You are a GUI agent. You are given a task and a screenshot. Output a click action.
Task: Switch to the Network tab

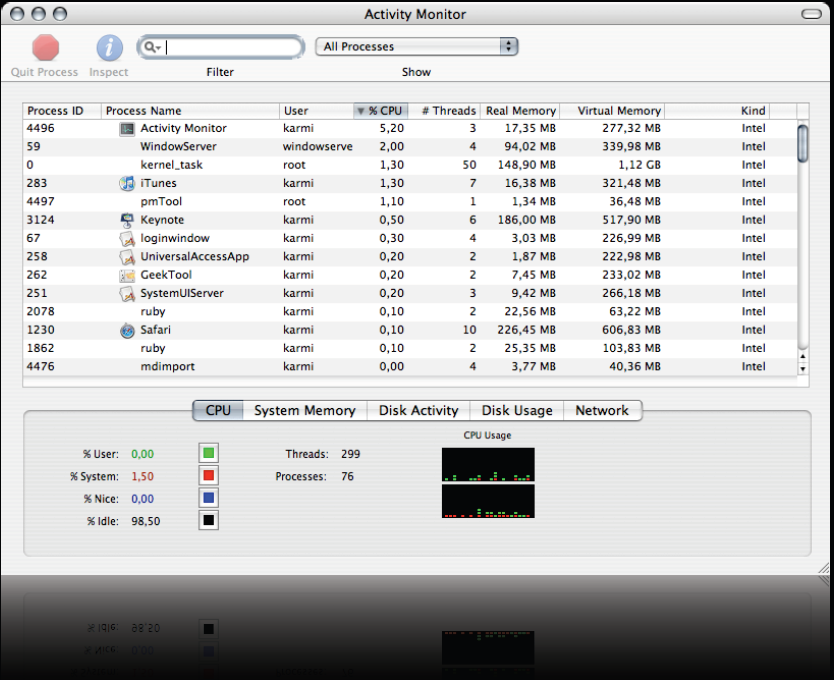[x=602, y=410]
